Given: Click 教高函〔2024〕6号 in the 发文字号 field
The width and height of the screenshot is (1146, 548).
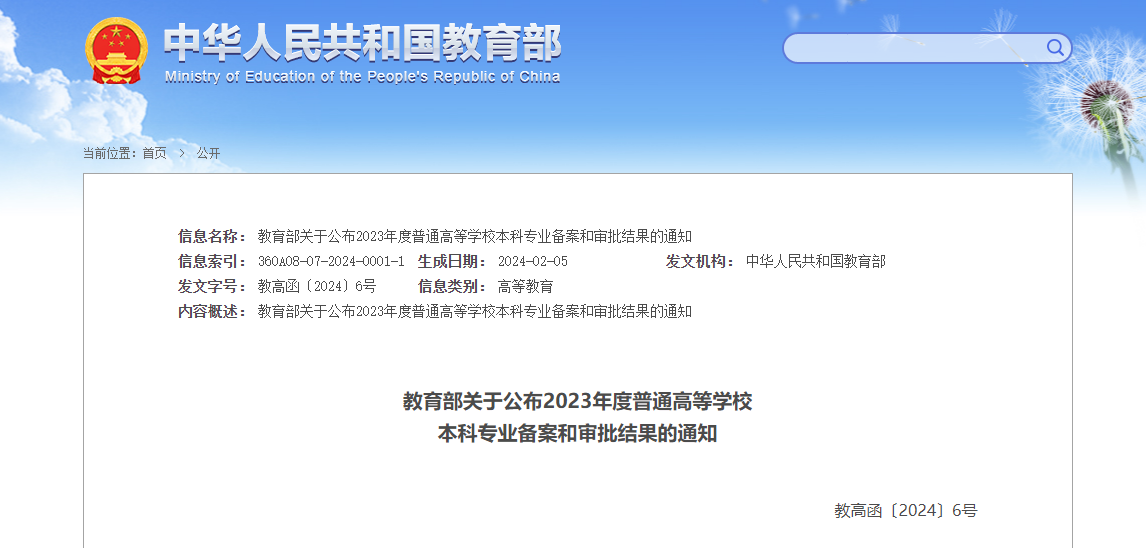Looking at the screenshot, I should pos(316,286).
